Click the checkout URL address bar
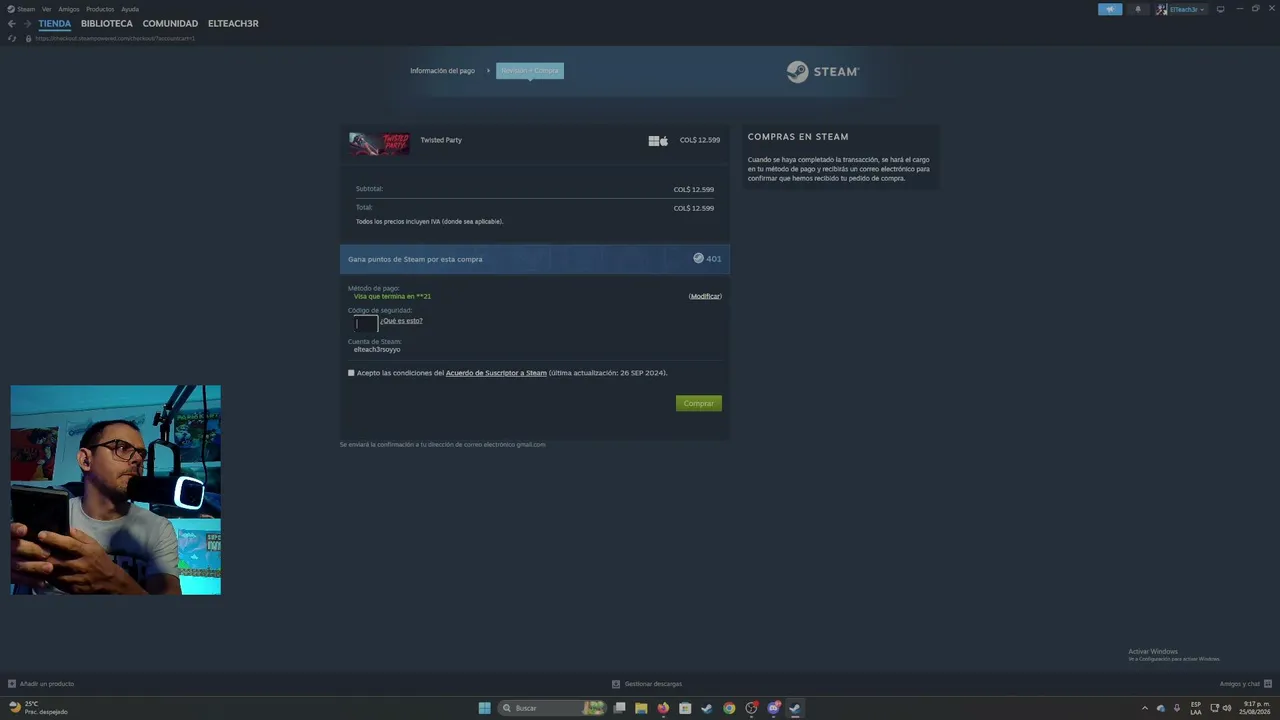This screenshot has width=1280, height=720. pos(115,38)
